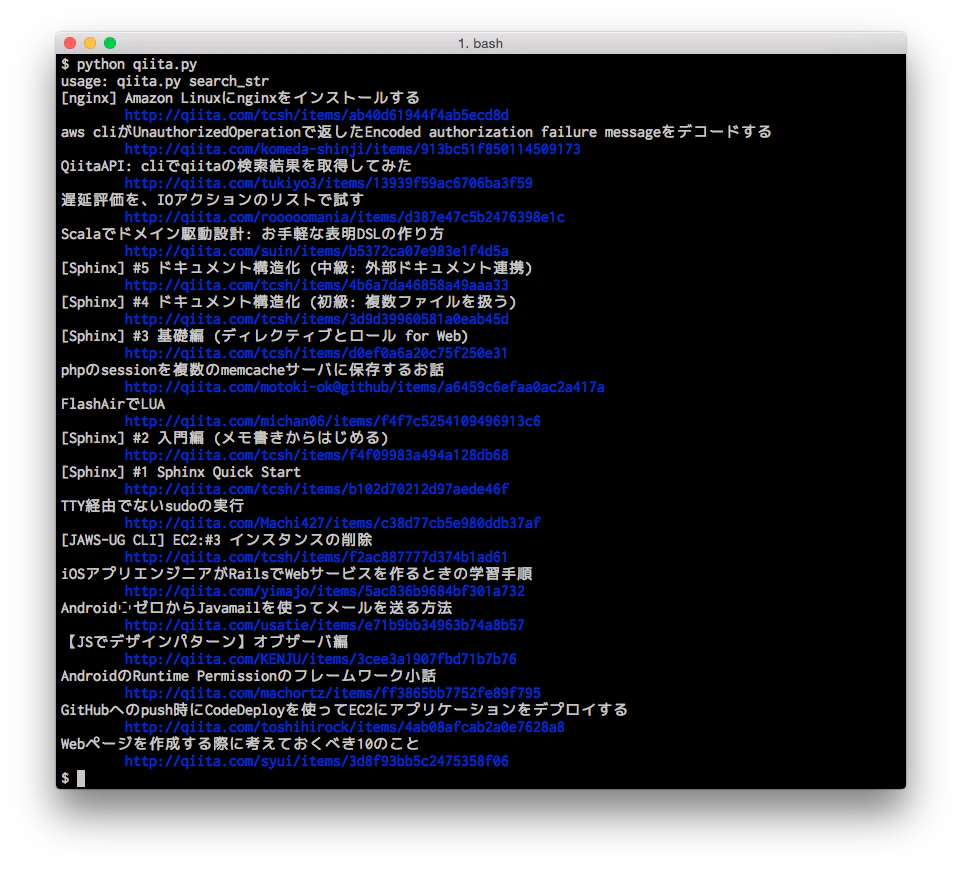This screenshot has width=962, height=869.
Task: Click the 'FlashAirでLUA' title line
Action: click(x=113, y=404)
